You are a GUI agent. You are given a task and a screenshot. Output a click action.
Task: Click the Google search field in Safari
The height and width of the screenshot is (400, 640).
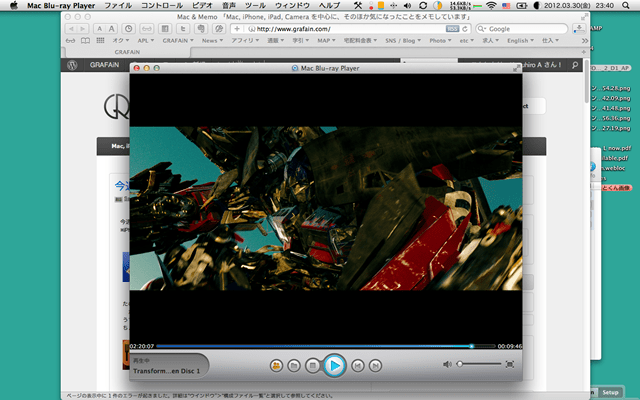click(x=522, y=29)
